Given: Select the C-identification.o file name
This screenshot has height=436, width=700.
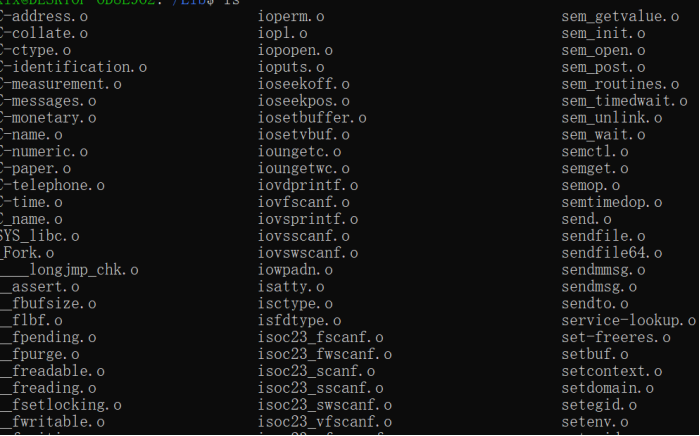Looking at the screenshot, I should (73, 67).
